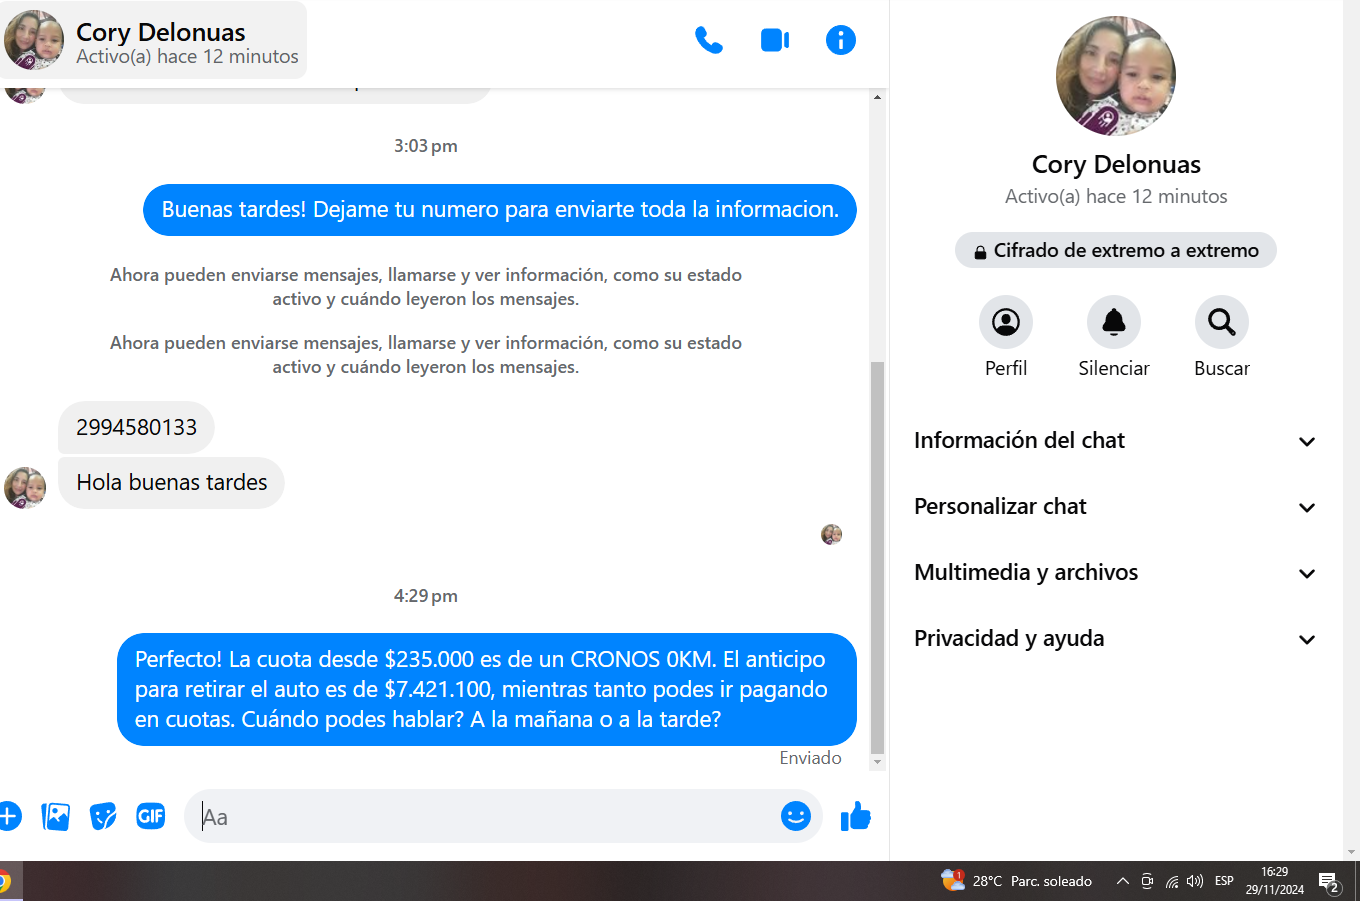Open Cory Delonuas's large profile picture
Image resolution: width=1360 pixels, height=901 pixels.
pos(1115,76)
